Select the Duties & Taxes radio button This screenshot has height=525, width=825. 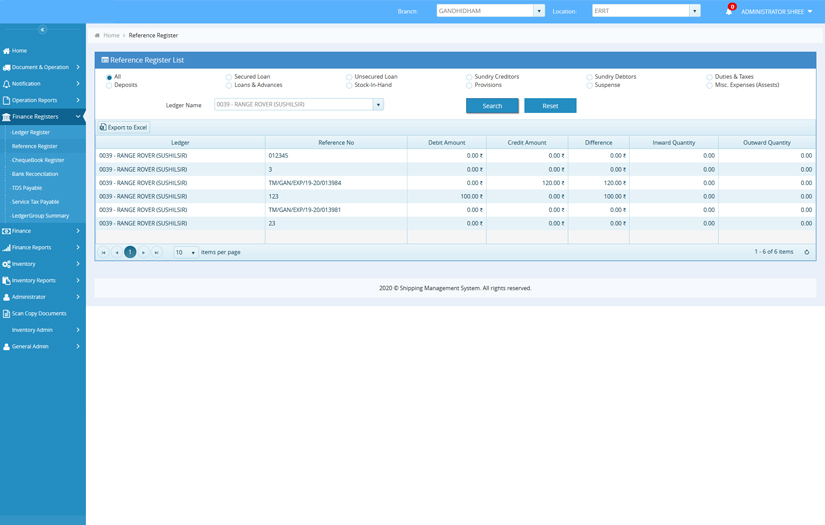709,77
